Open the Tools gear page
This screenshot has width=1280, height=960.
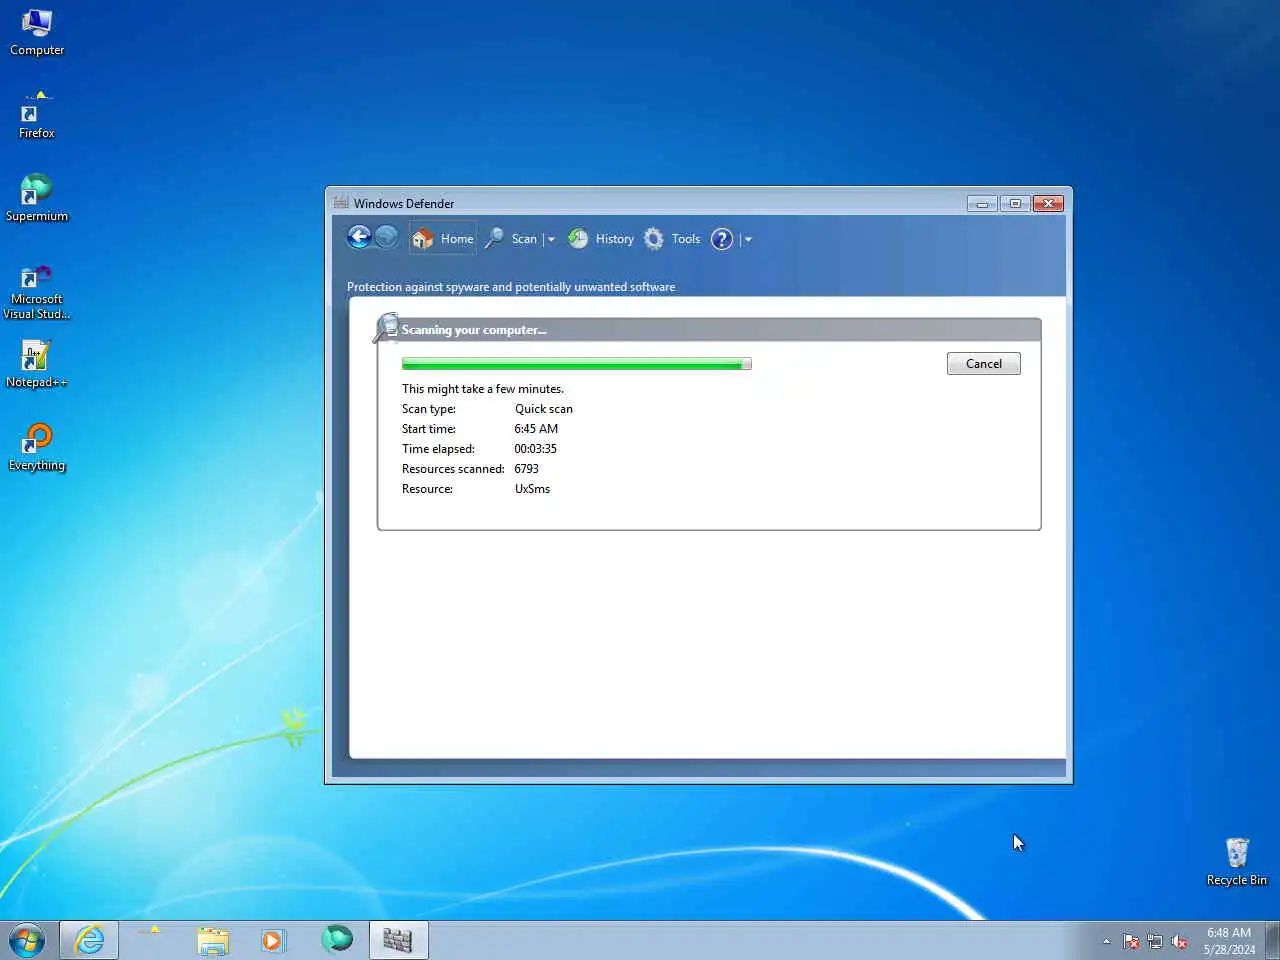point(672,239)
